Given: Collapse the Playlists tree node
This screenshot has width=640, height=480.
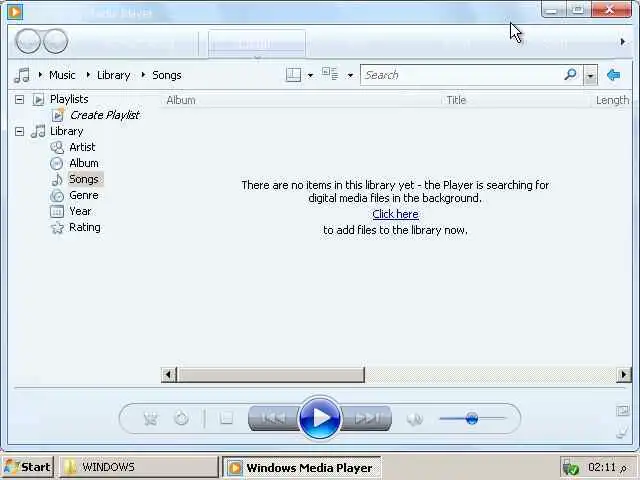Looking at the screenshot, I should tap(19, 99).
